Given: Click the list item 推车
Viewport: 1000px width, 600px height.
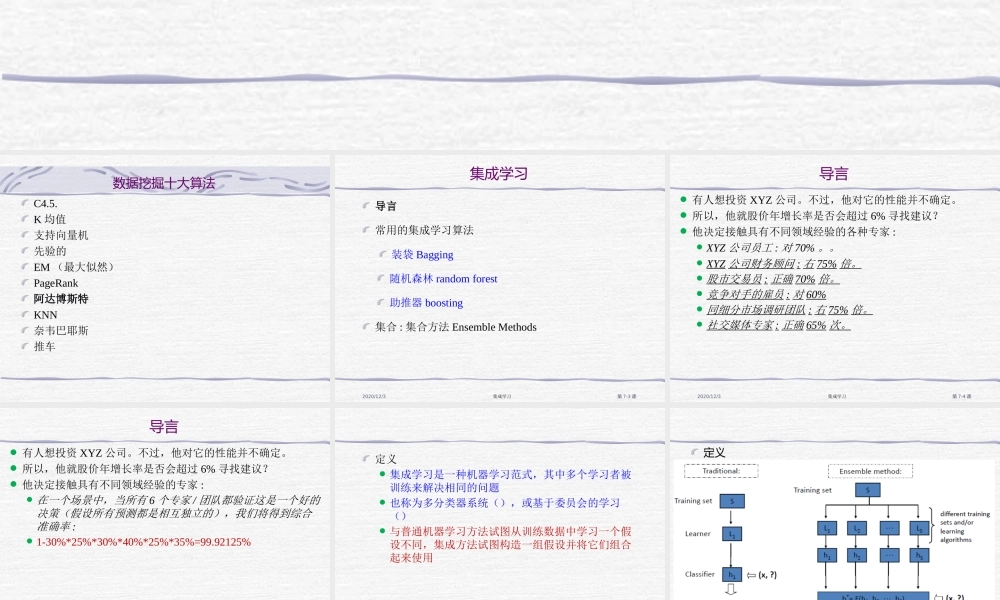Looking at the screenshot, I should pyautogui.click(x=44, y=346).
